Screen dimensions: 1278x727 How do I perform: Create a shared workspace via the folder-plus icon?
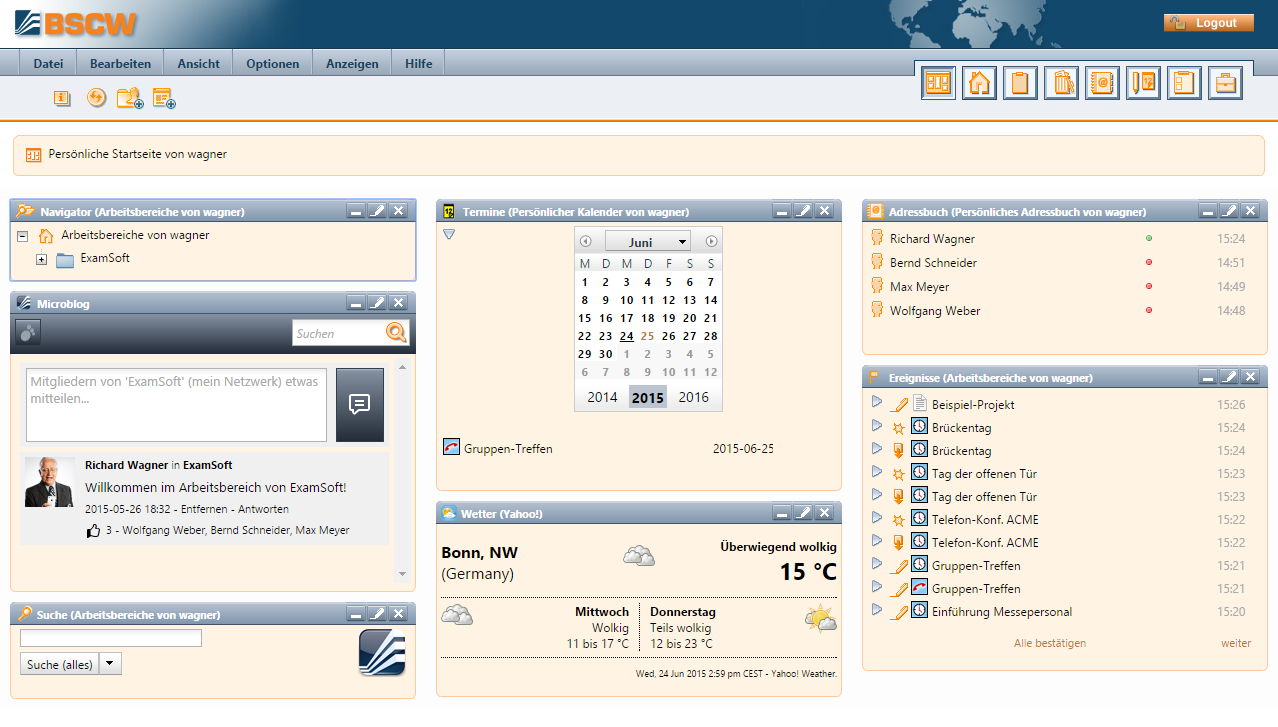point(128,98)
